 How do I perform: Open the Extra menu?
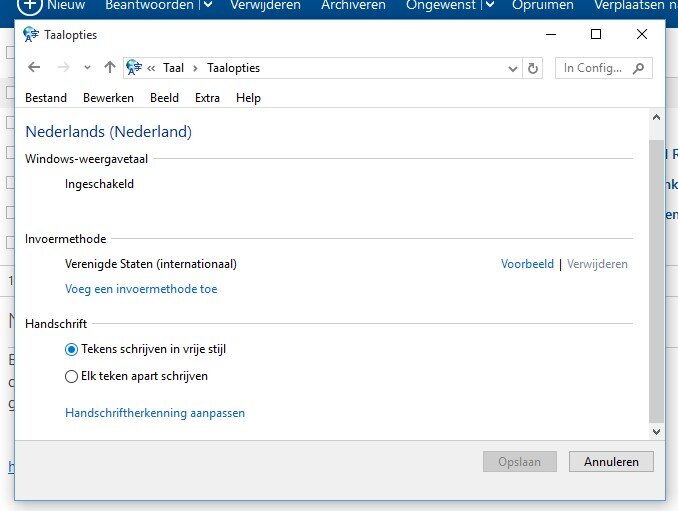pyautogui.click(x=207, y=98)
